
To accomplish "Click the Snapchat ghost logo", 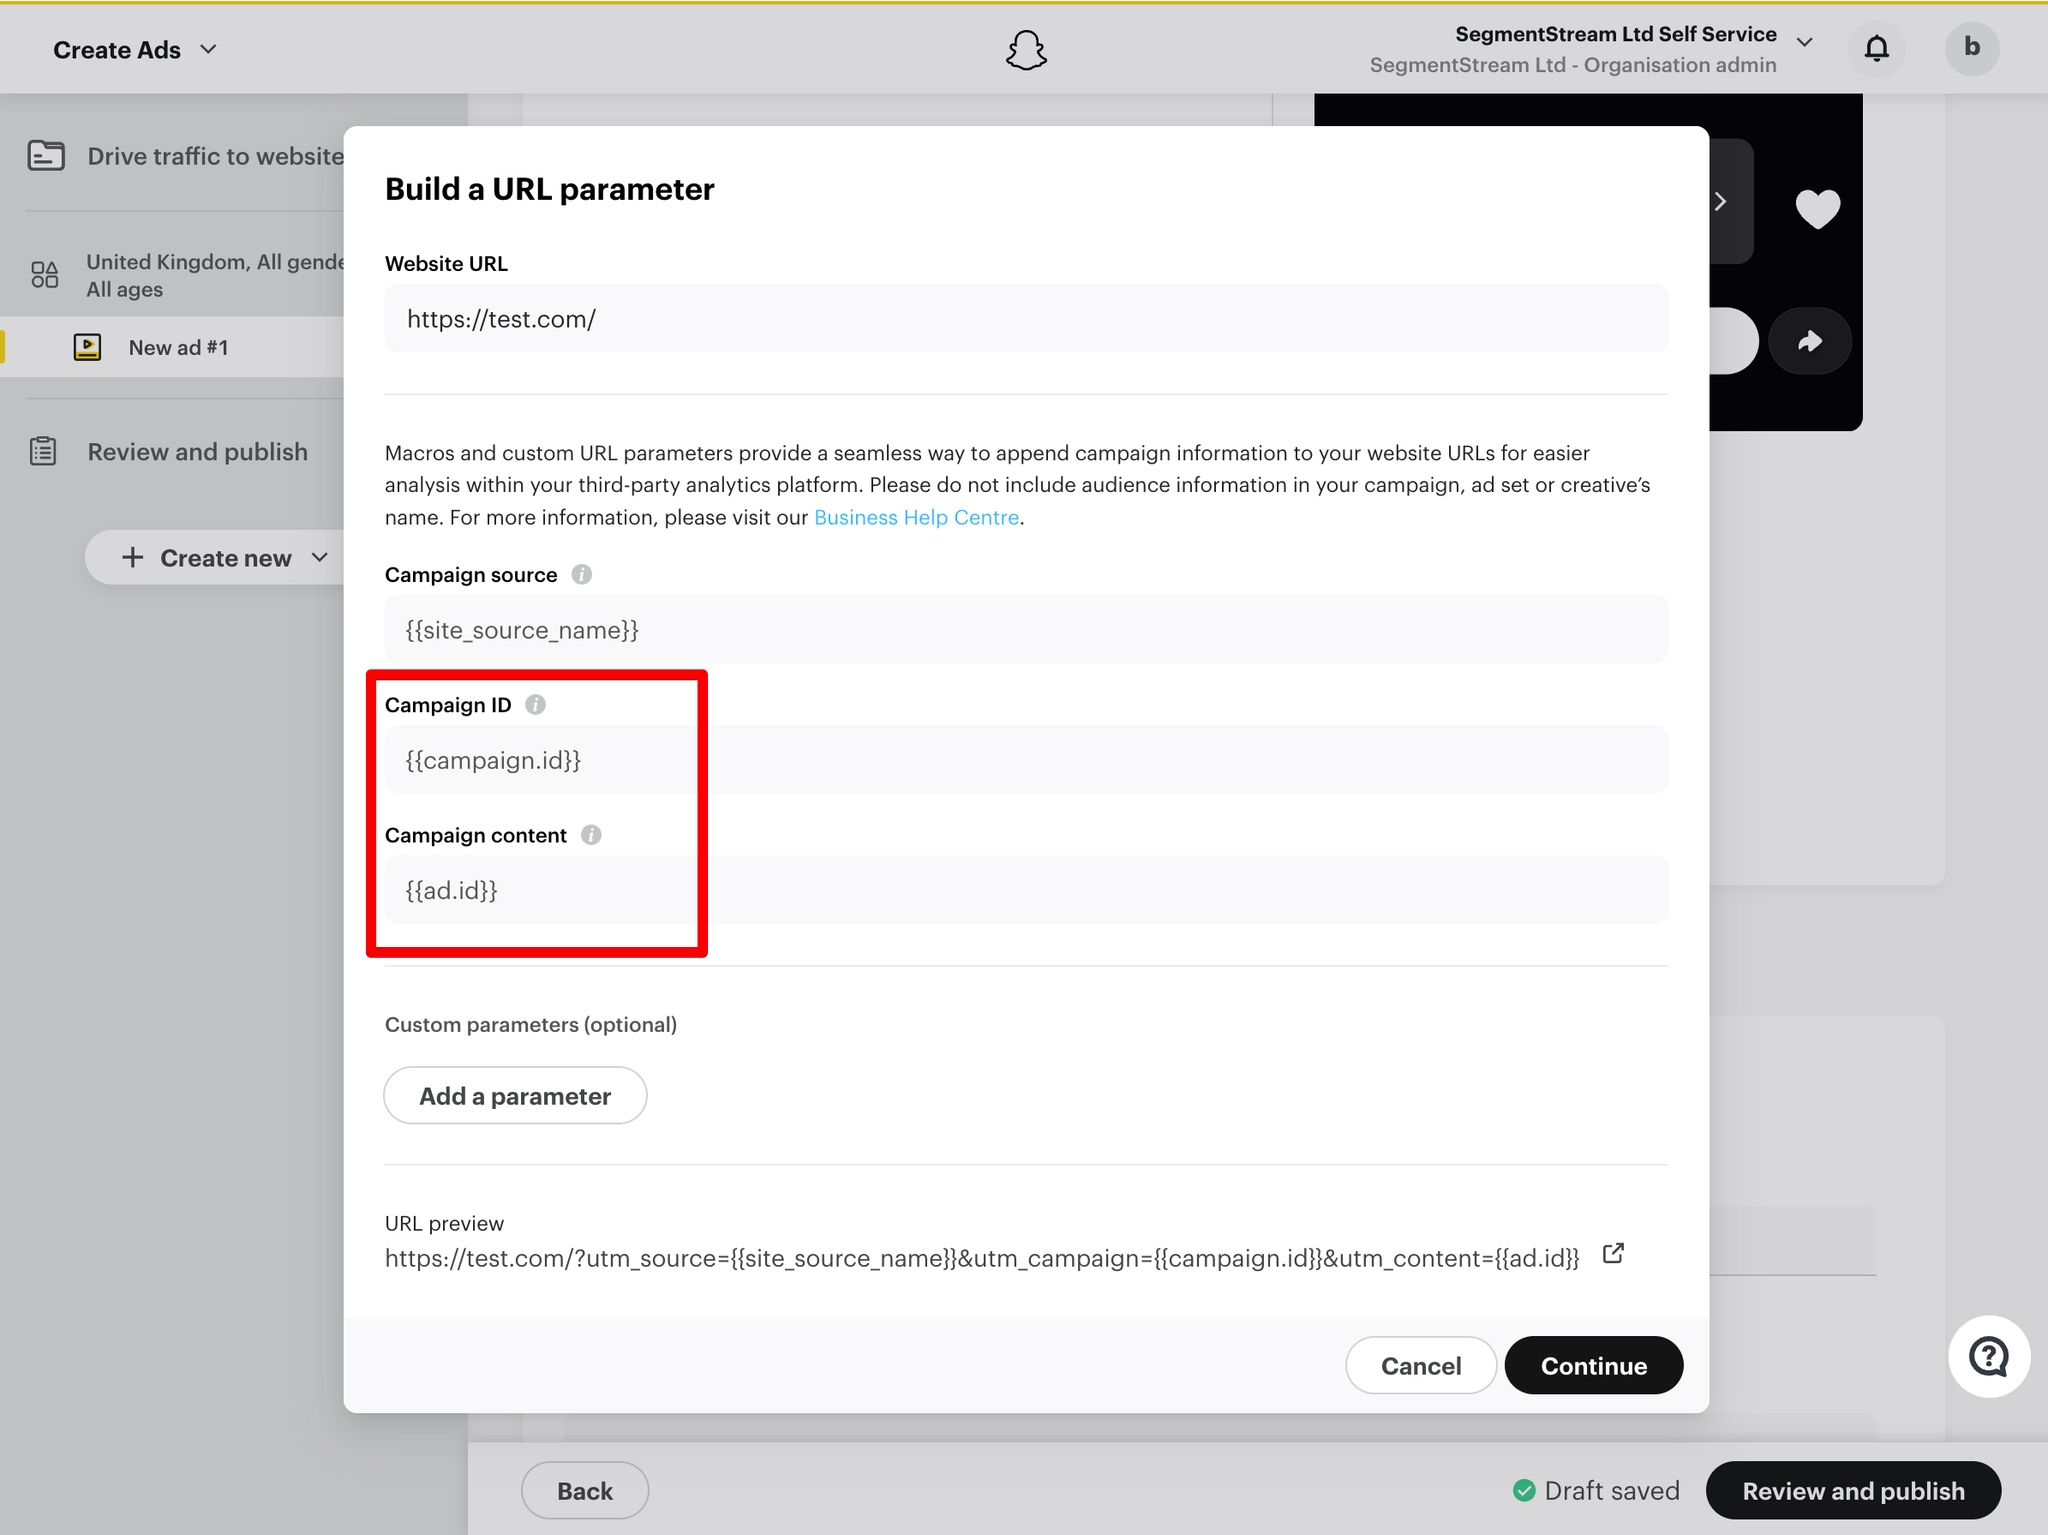I will [x=1026, y=49].
